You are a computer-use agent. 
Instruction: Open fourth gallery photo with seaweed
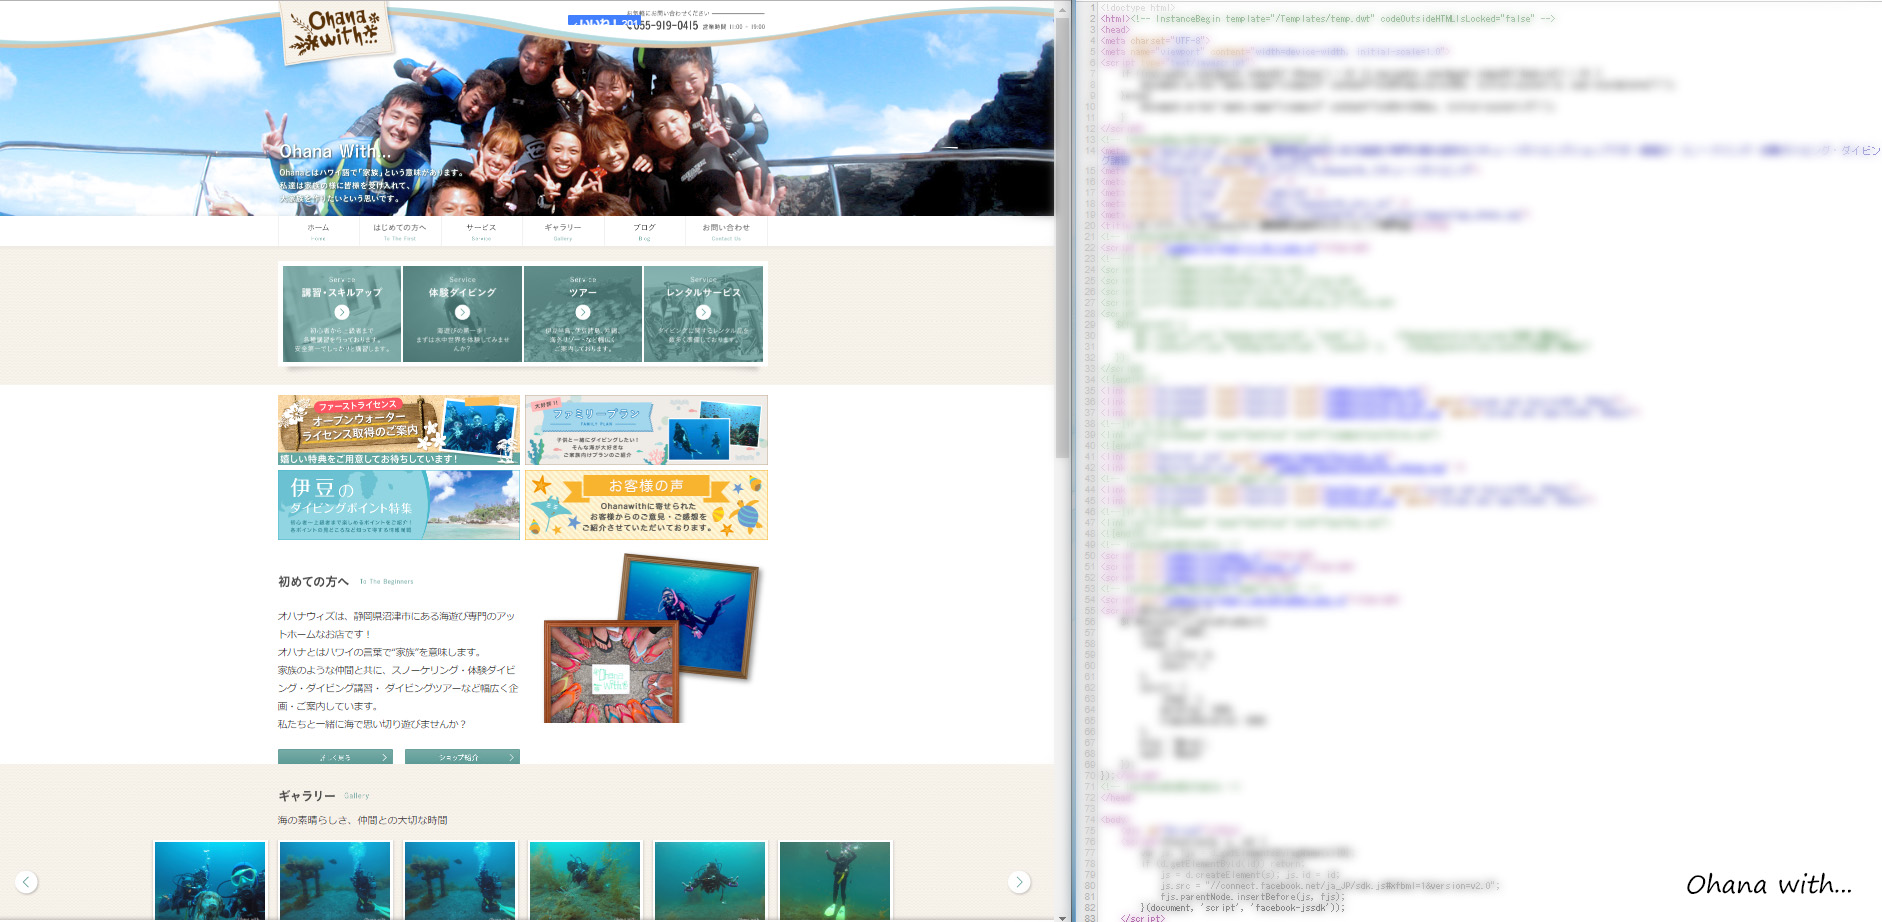click(585, 880)
